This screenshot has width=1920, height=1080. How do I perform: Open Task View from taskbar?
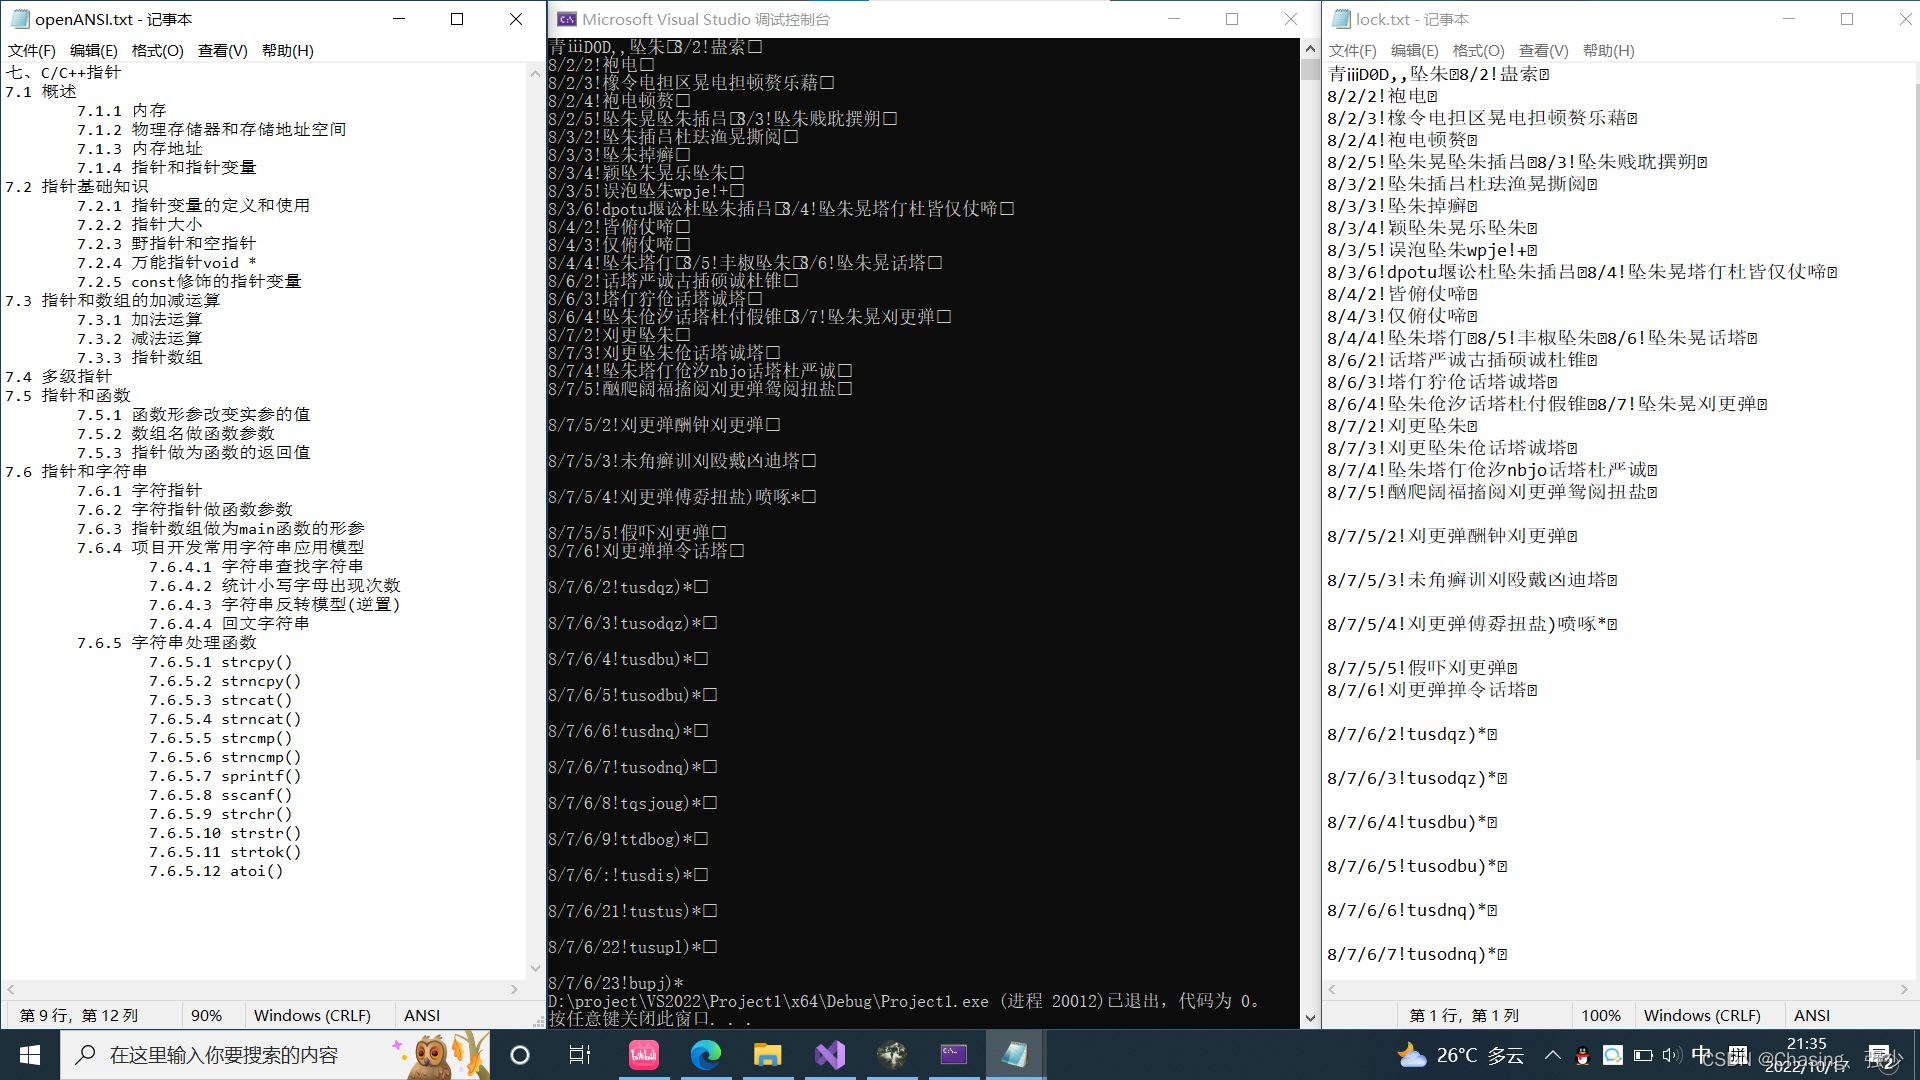pos(580,1055)
